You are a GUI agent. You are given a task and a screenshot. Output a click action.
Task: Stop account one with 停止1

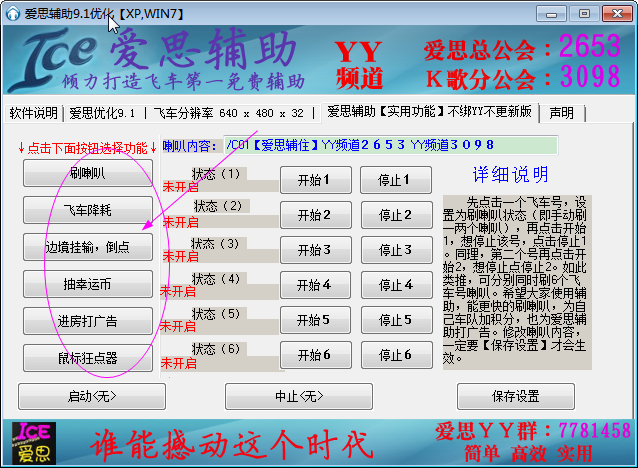coord(396,180)
